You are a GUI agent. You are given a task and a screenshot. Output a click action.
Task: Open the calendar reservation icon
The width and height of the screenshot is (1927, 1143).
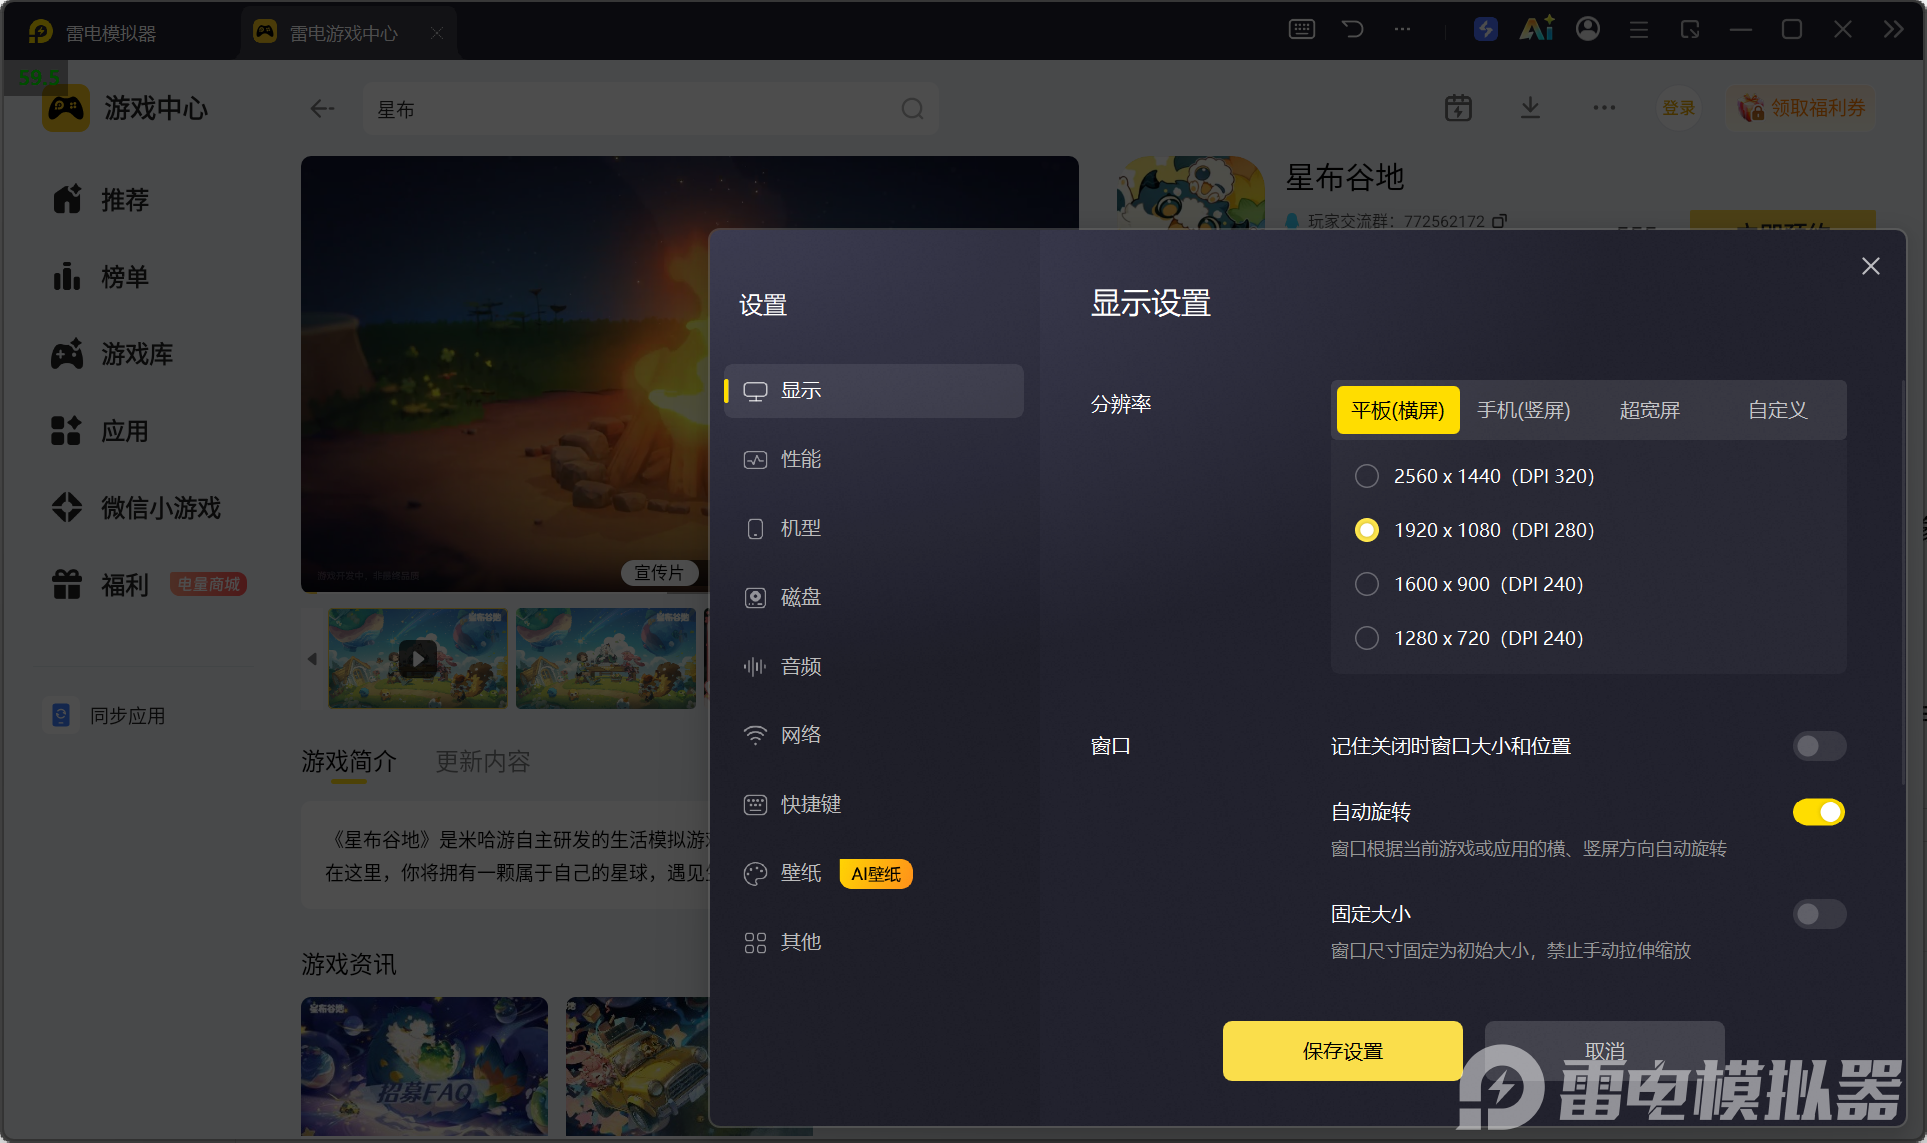click(1459, 108)
